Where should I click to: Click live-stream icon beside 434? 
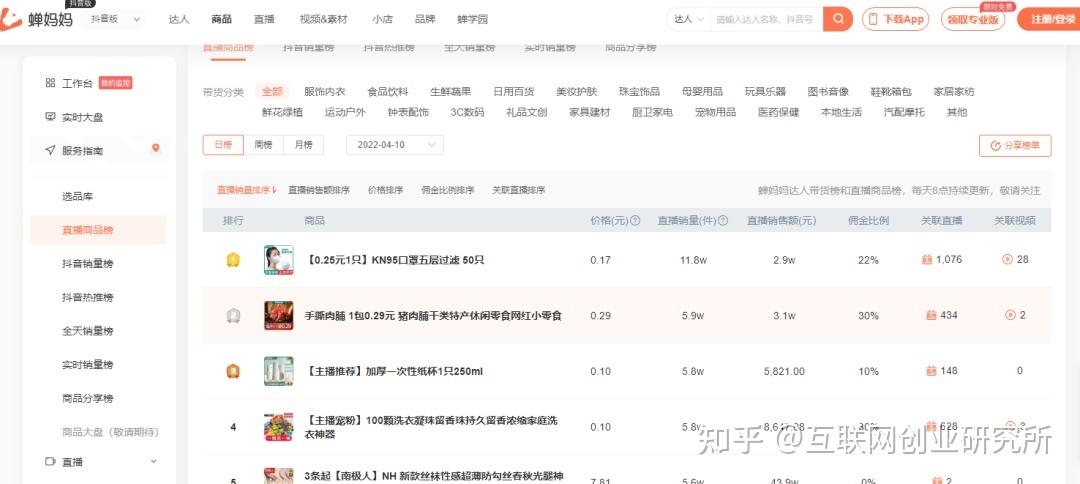click(x=932, y=315)
